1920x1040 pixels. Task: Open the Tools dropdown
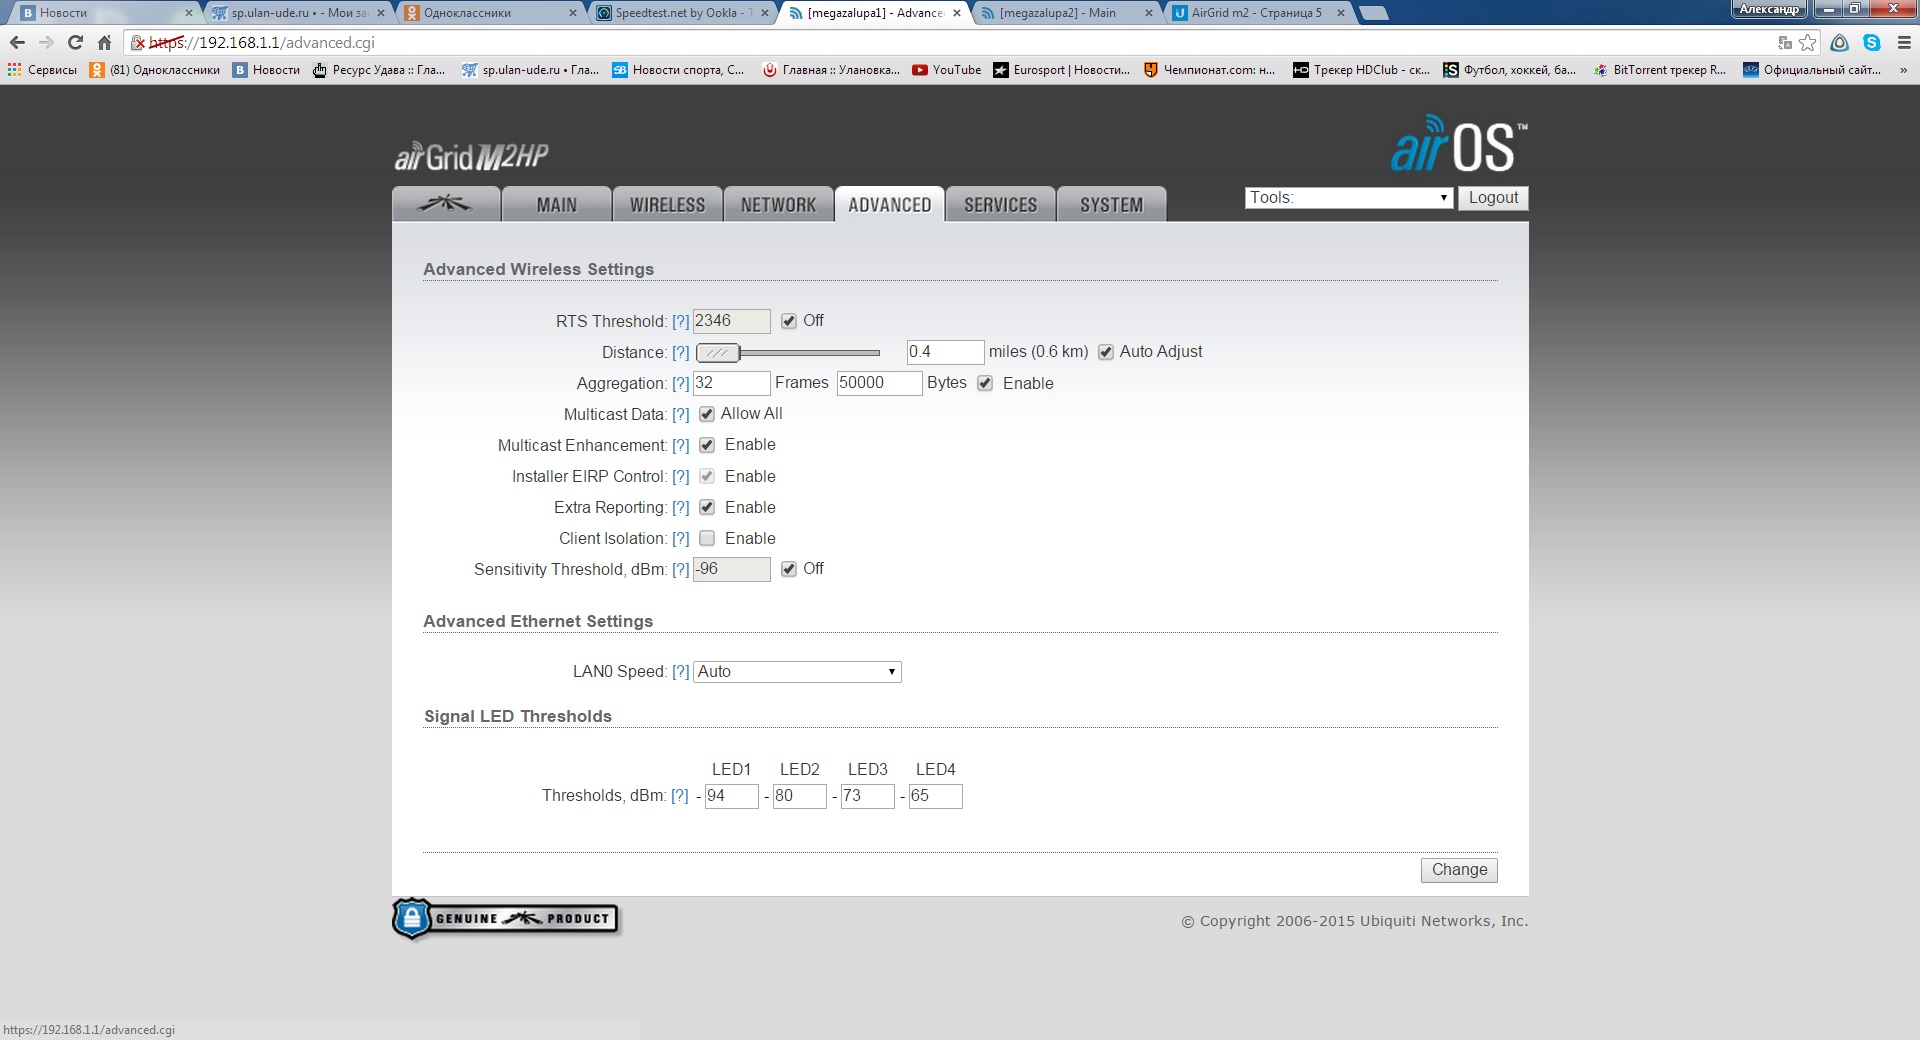coord(1349,198)
